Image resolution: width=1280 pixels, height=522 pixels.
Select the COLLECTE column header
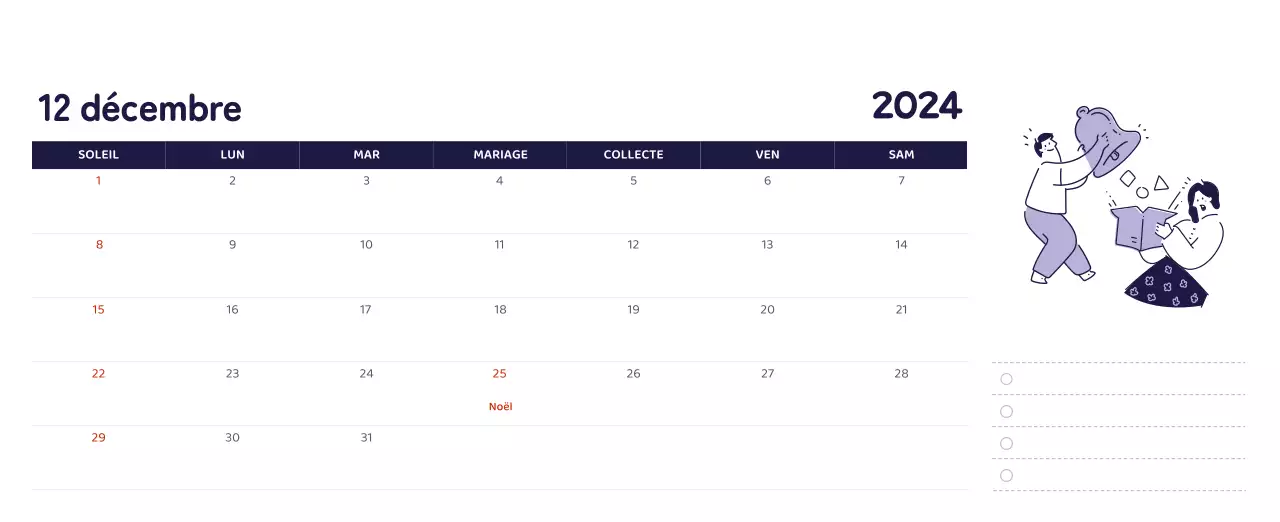coord(633,155)
